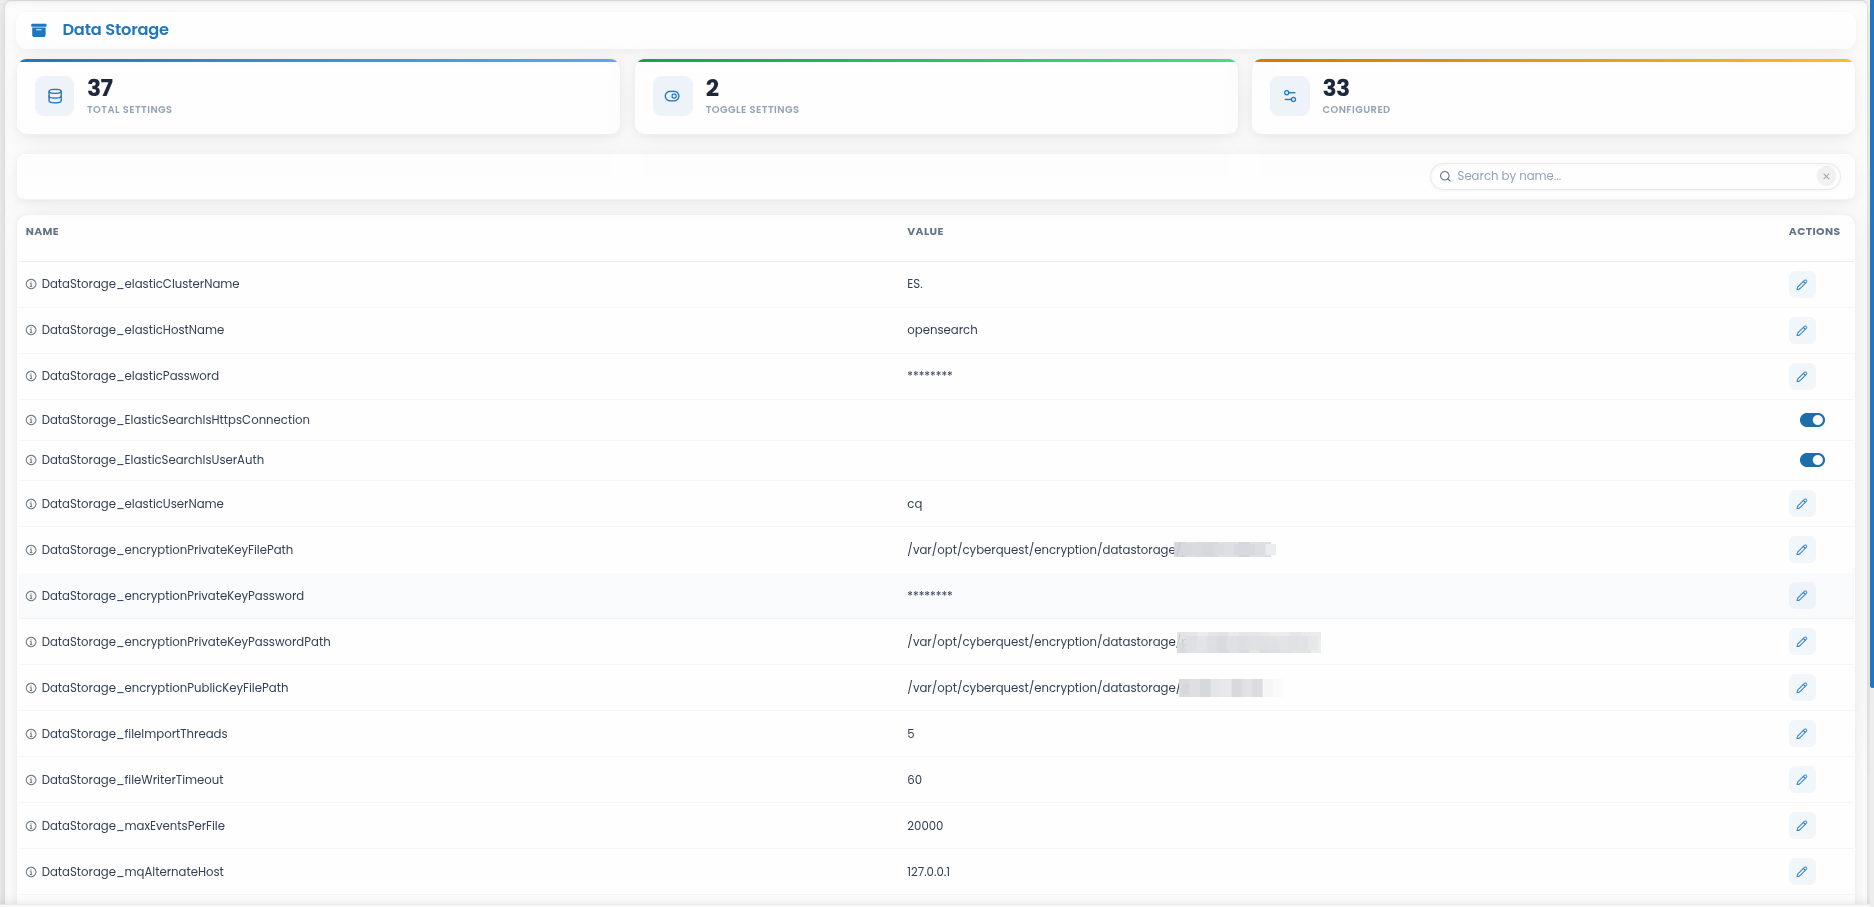The width and height of the screenshot is (1874, 907).
Task: Edit DataStorage_mqAlternateHost setting
Action: [1802, 872]
